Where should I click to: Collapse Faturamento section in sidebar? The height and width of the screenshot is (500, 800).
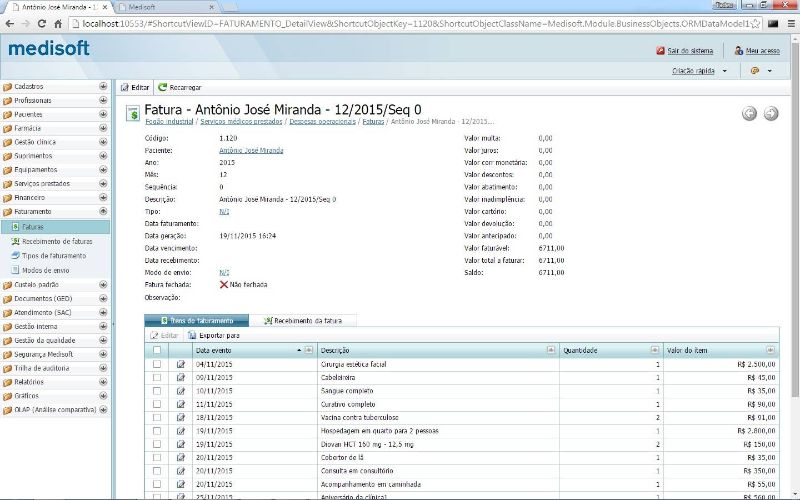[x=103, y=211]
